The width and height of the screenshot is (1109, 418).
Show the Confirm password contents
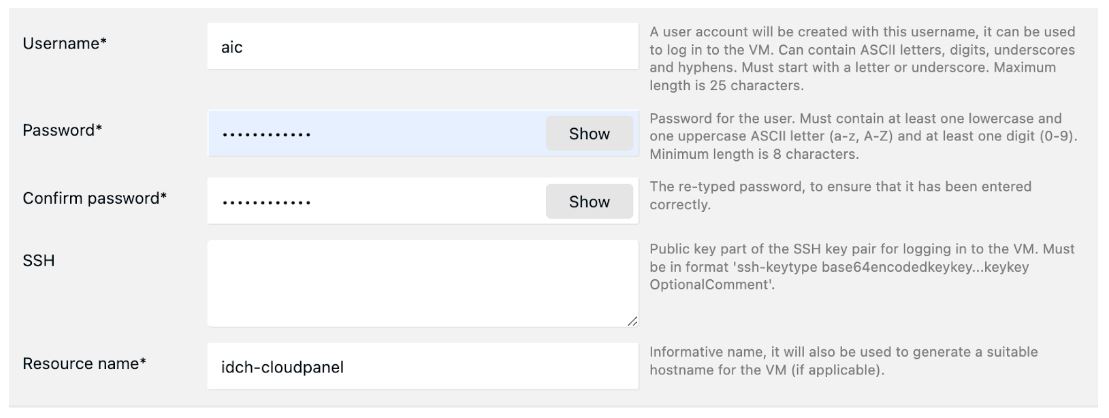click(x=589, y=202)
